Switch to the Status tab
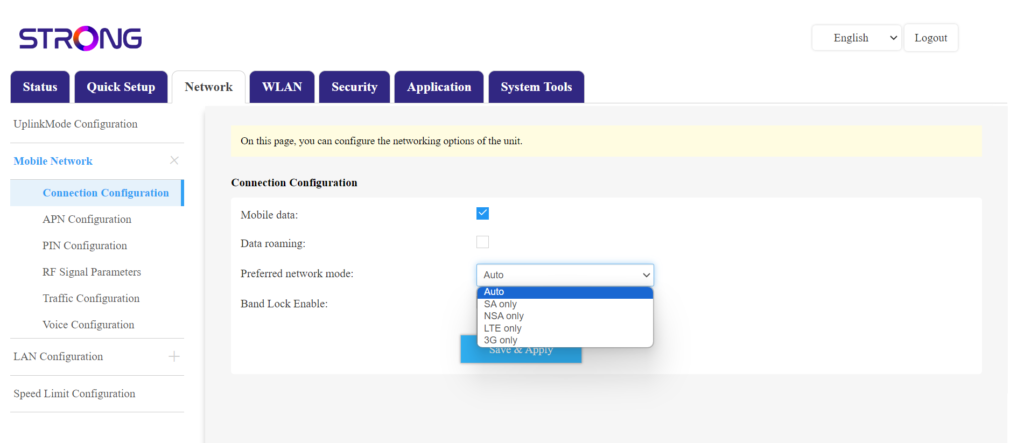 pos(40,87)
